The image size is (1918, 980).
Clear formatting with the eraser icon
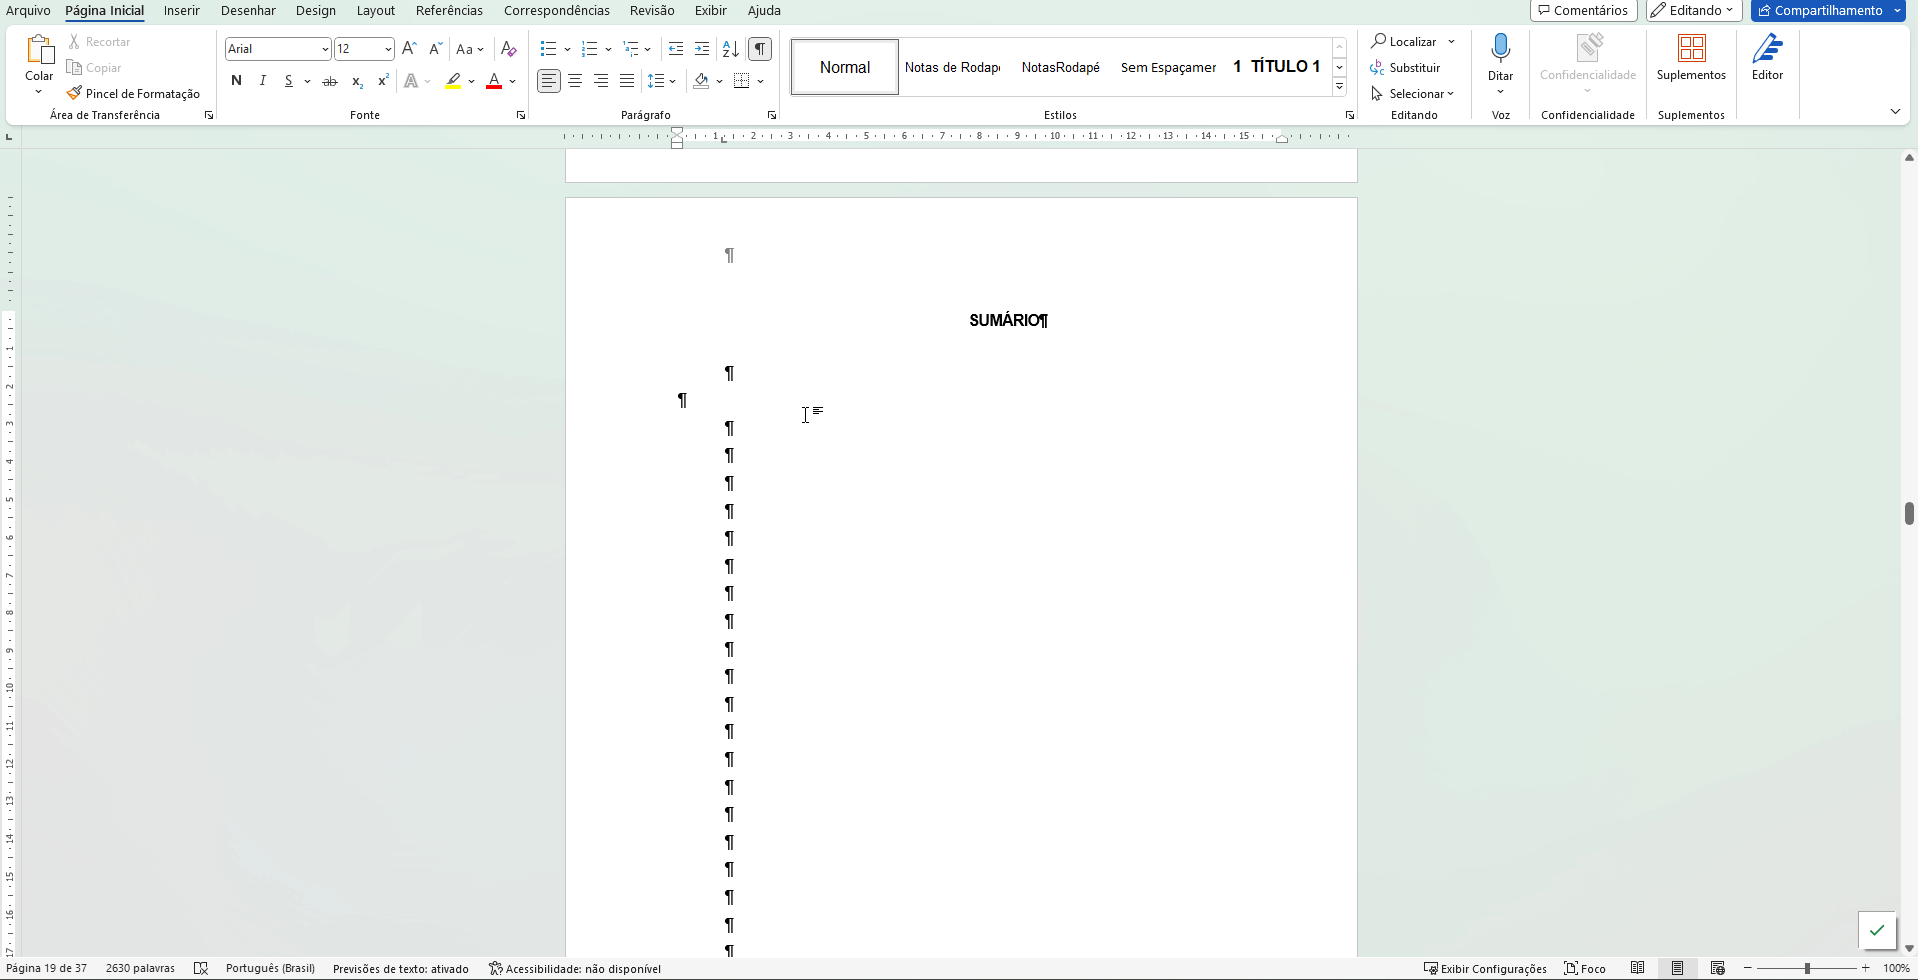[509, 49]
